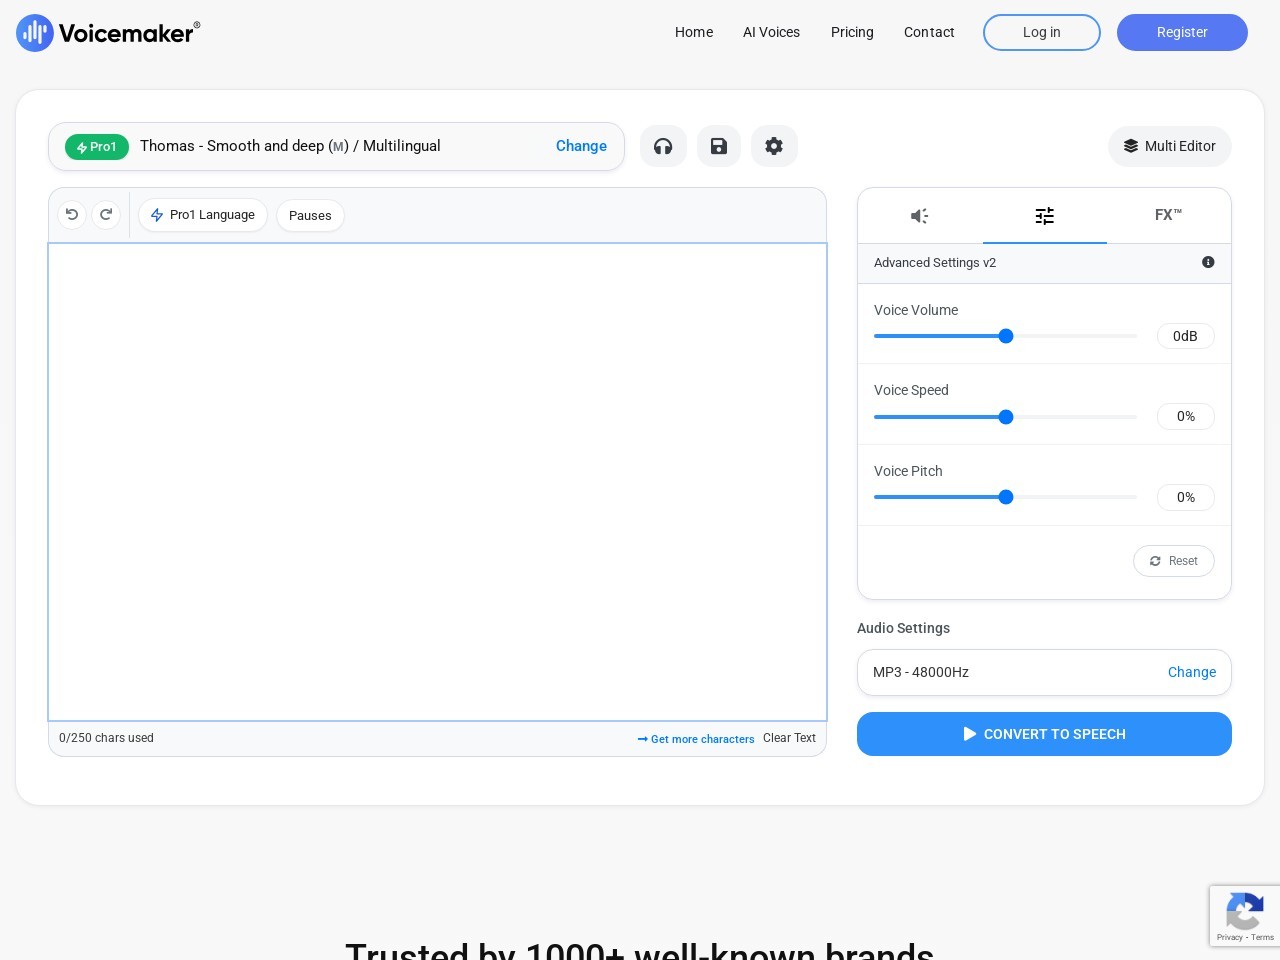
Task: Open the FX tab
Action: [1168, 215]
